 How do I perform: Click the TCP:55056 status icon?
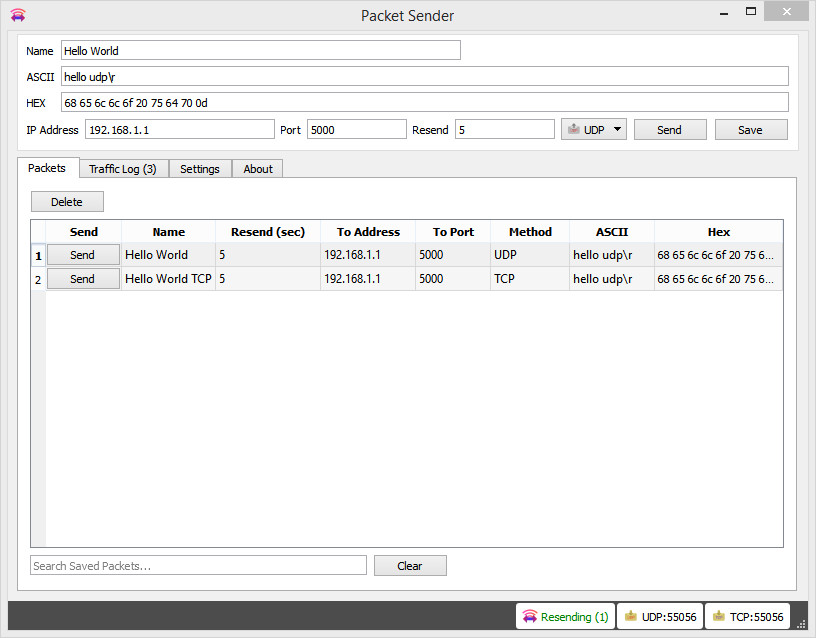[719, 616]
